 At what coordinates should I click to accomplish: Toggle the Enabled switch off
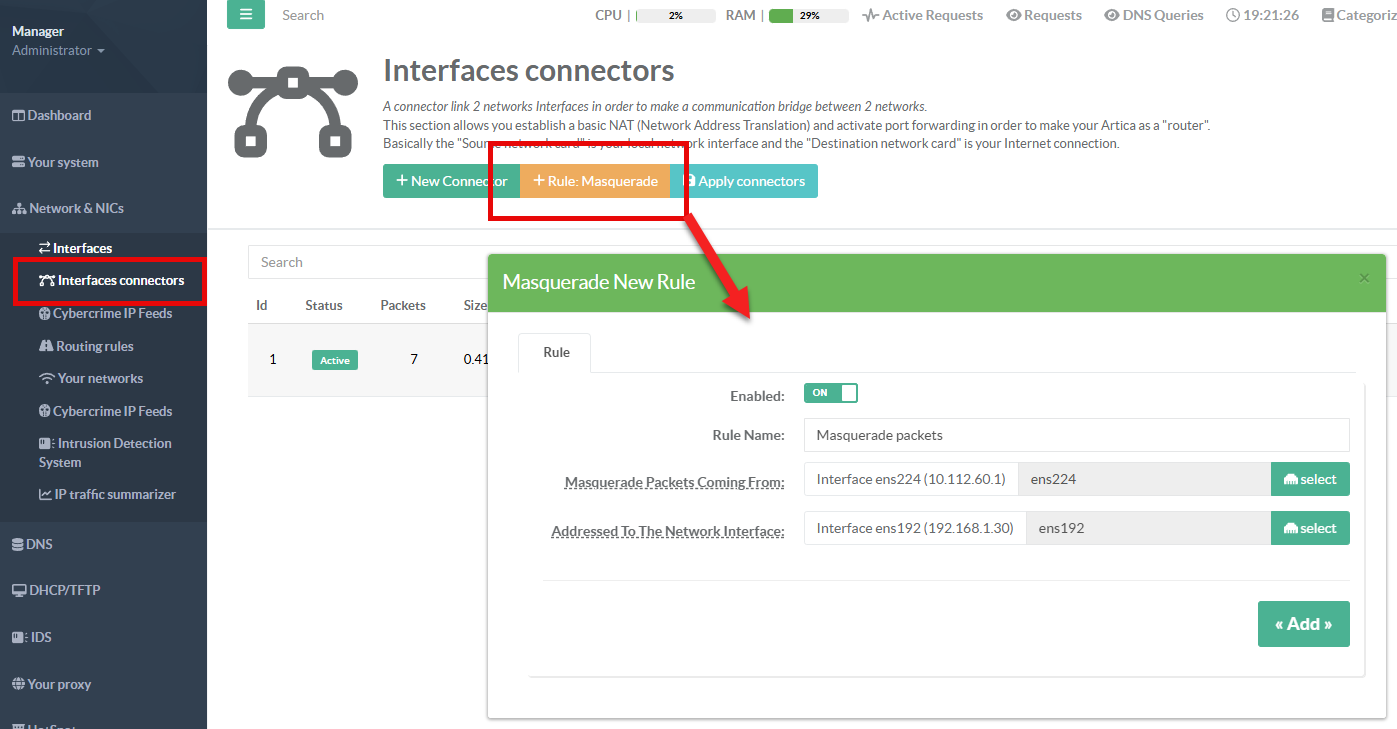click(830, 393)
